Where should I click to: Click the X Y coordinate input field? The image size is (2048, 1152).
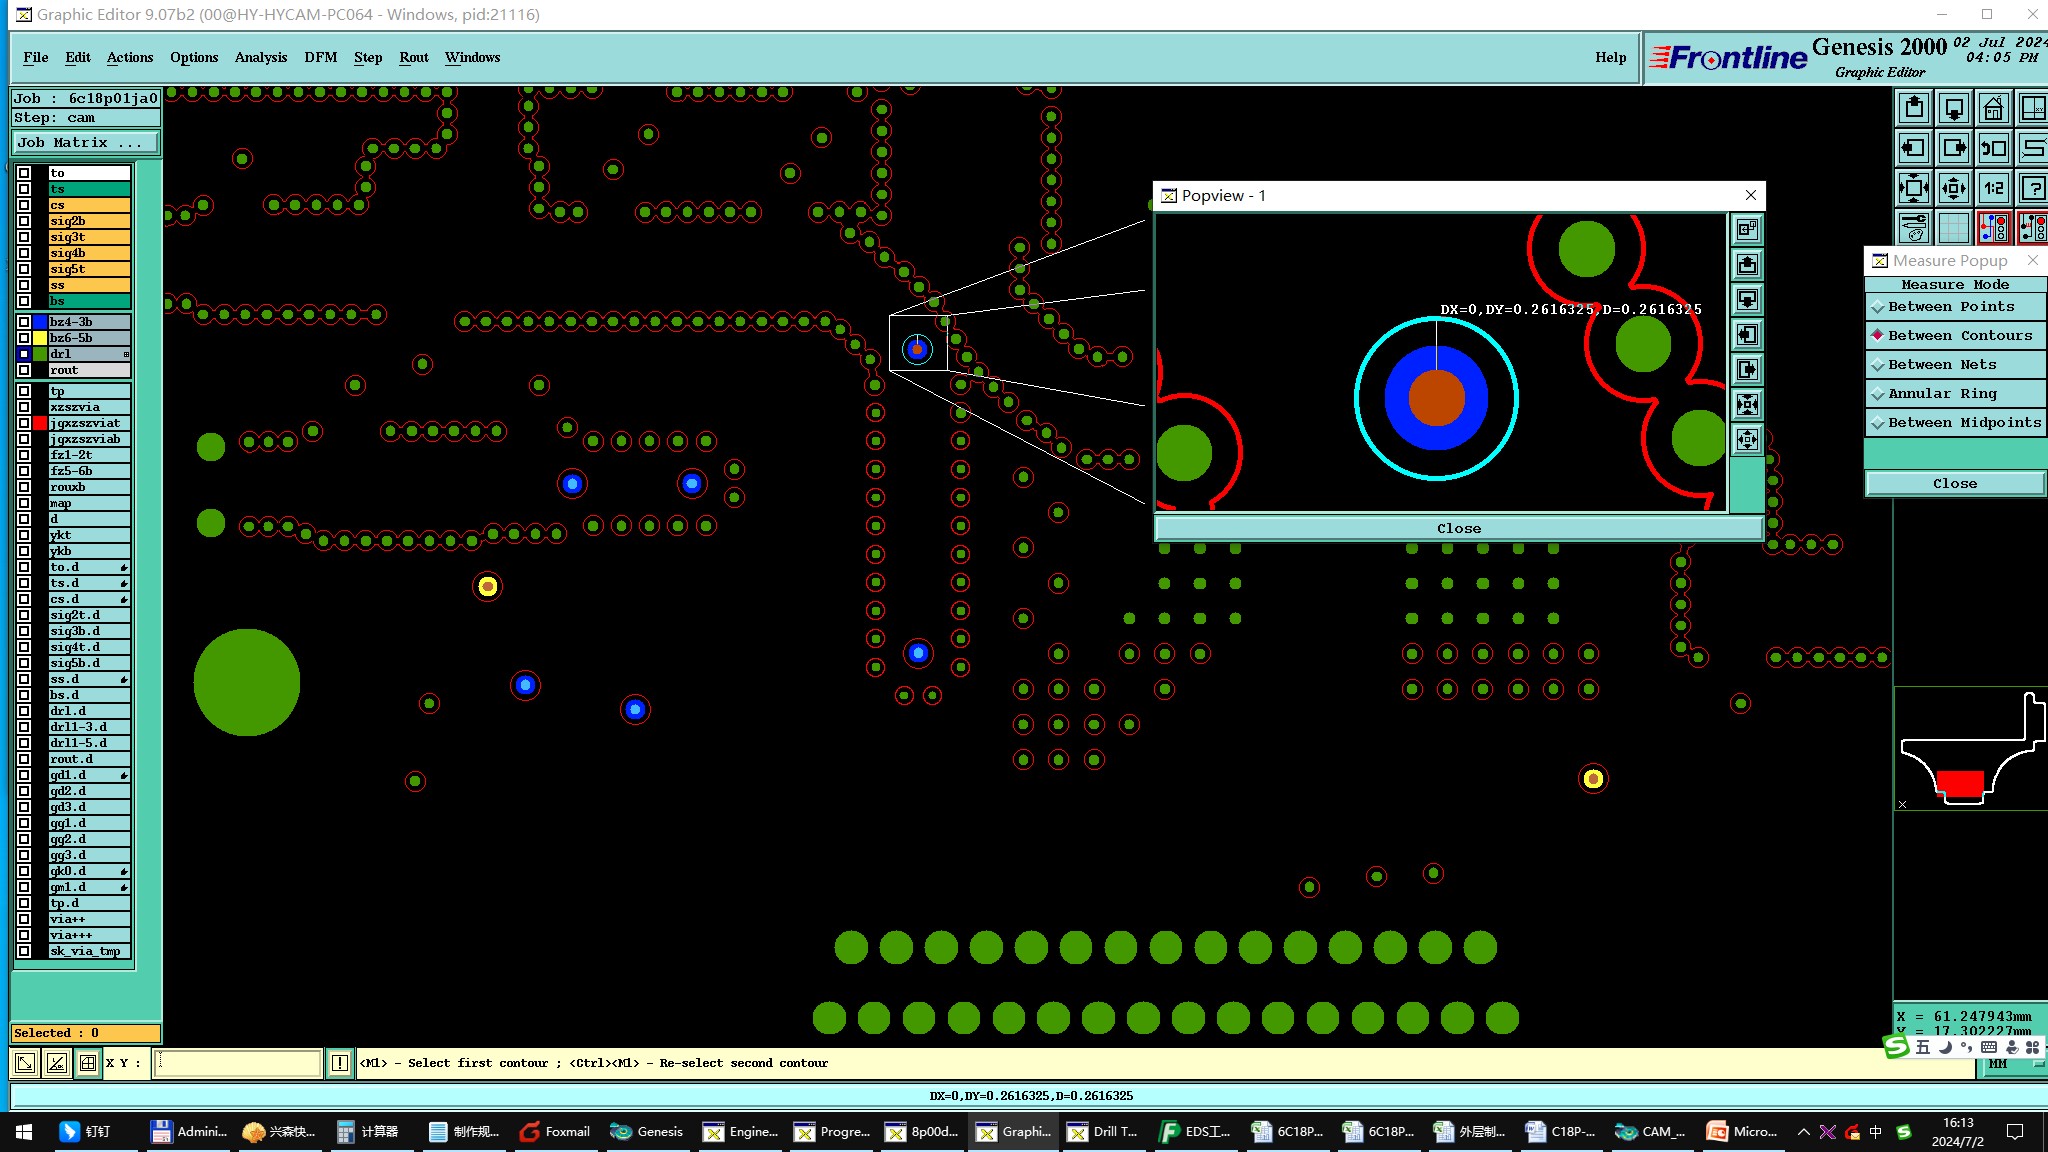[x=237, y=1063]
